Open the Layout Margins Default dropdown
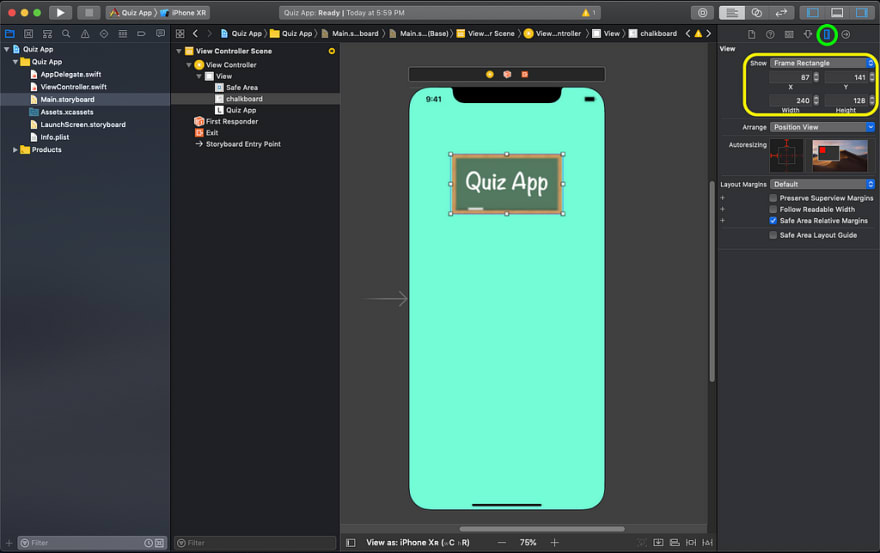Image resolution: width=880 pixels, height=553 pixels. [822, 184]
